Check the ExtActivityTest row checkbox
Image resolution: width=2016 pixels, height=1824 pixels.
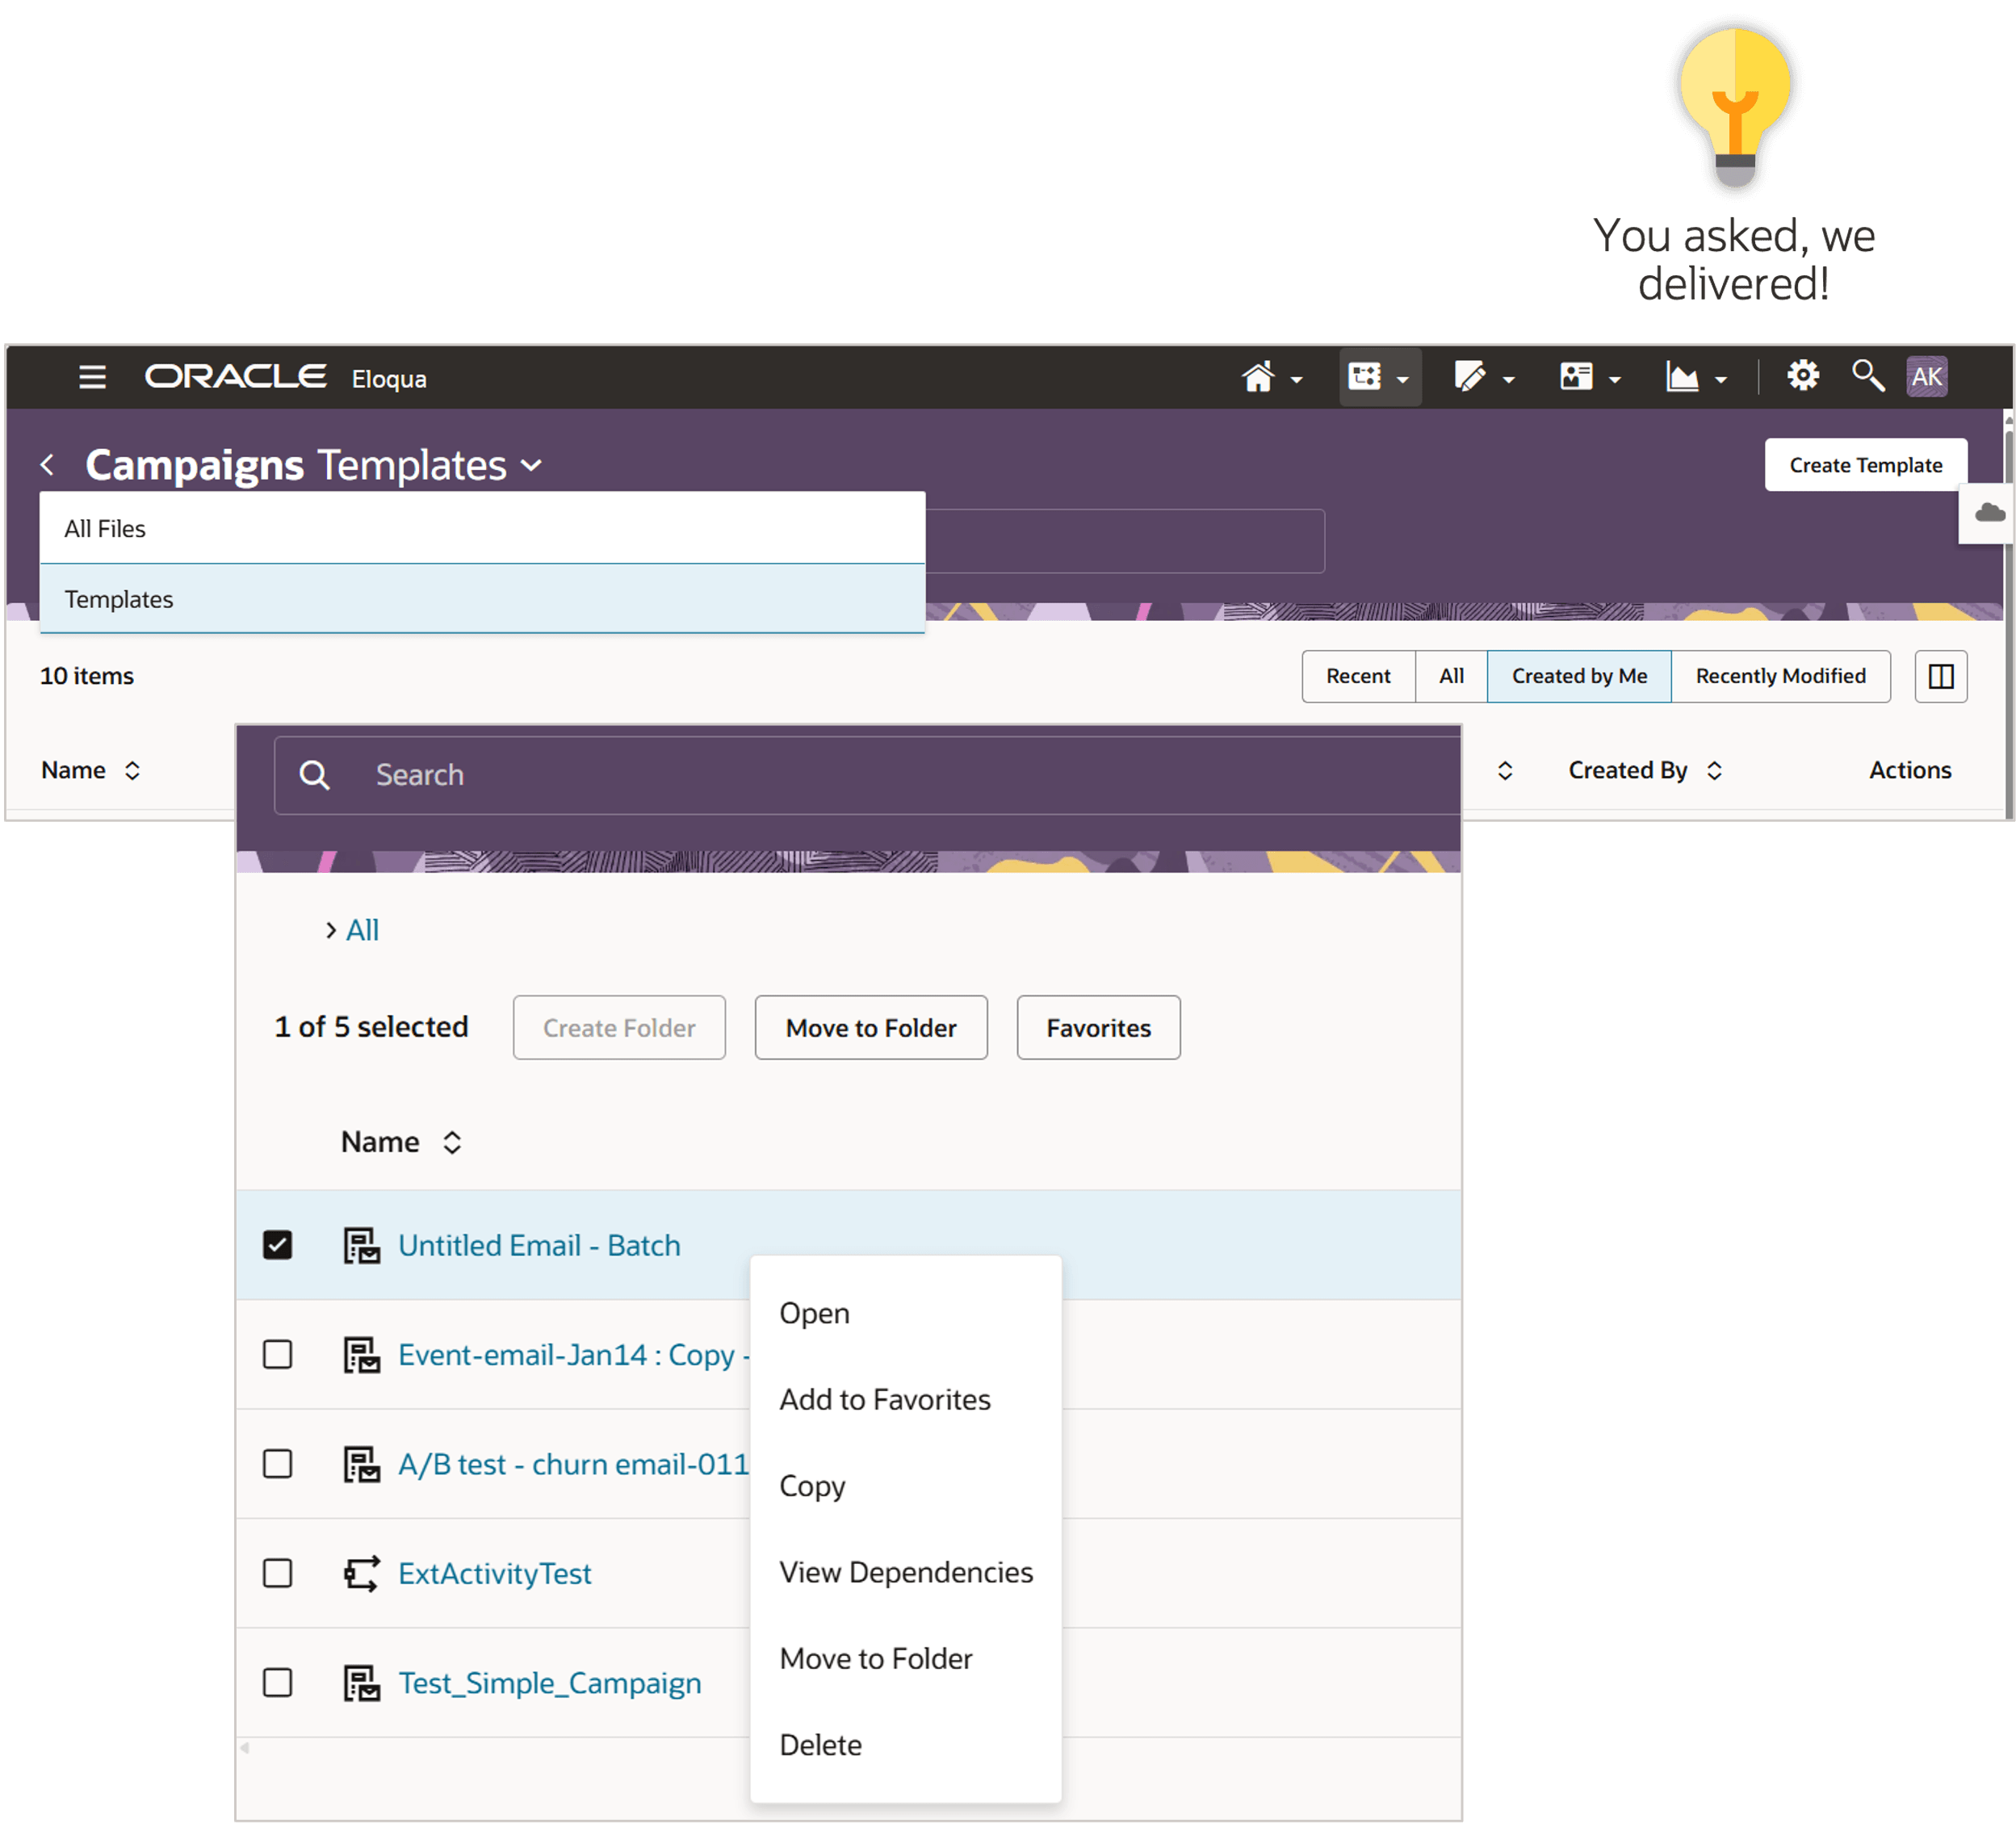click(277, 1573)
